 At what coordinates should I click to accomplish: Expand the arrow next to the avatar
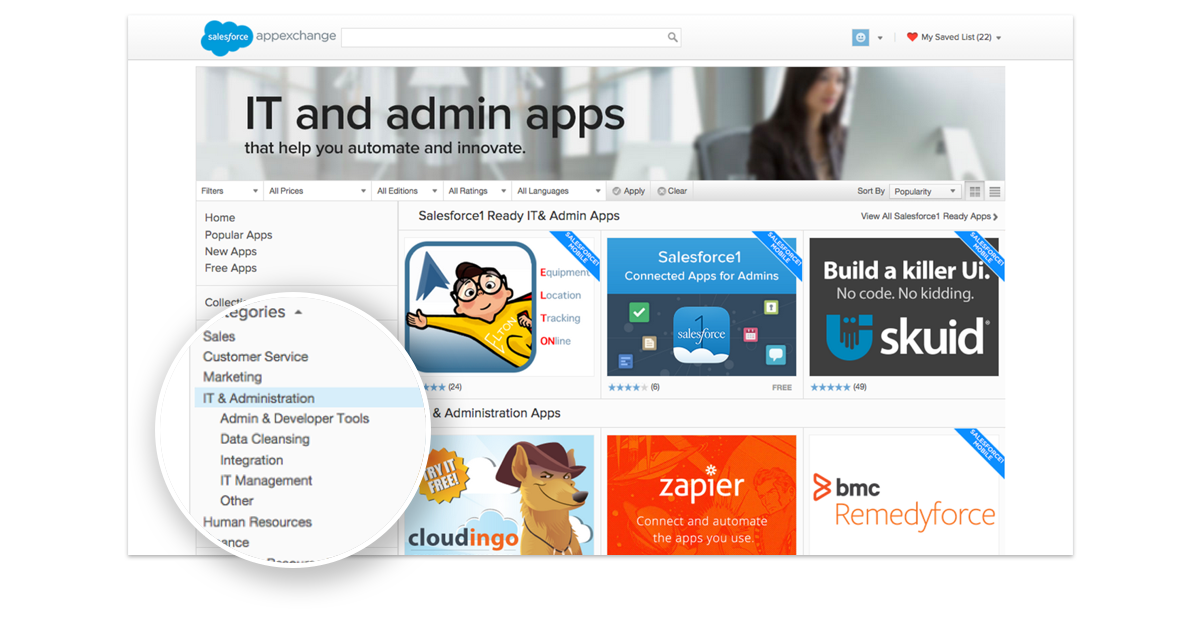pyautogui.click(x=880, y=38)
